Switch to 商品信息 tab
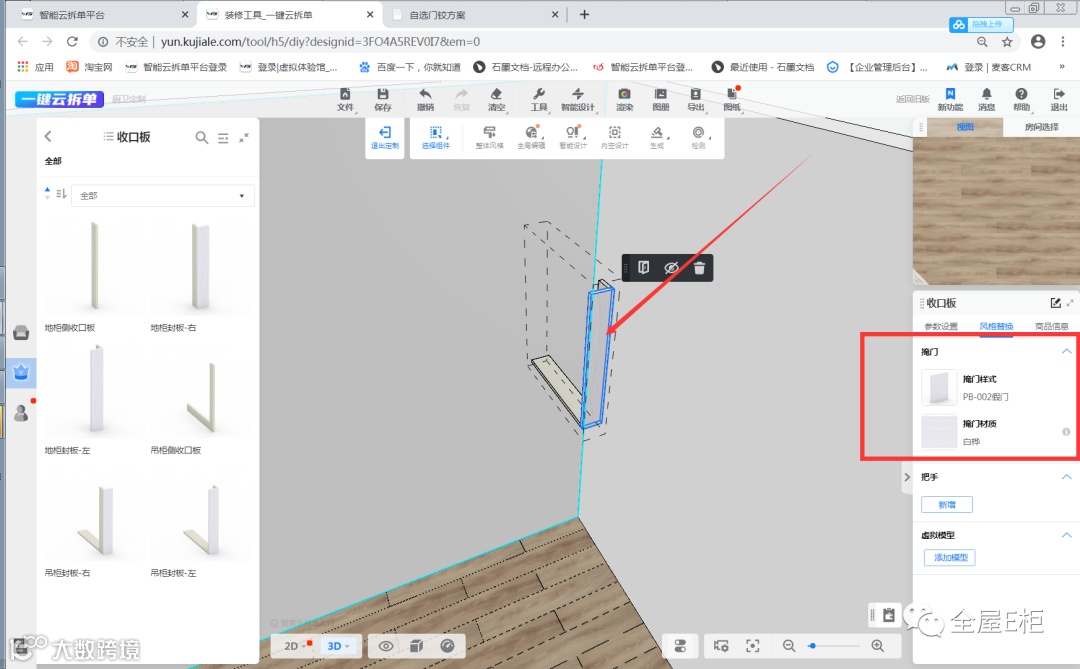Screen dimensions: 1080x669 [1051, 326]
